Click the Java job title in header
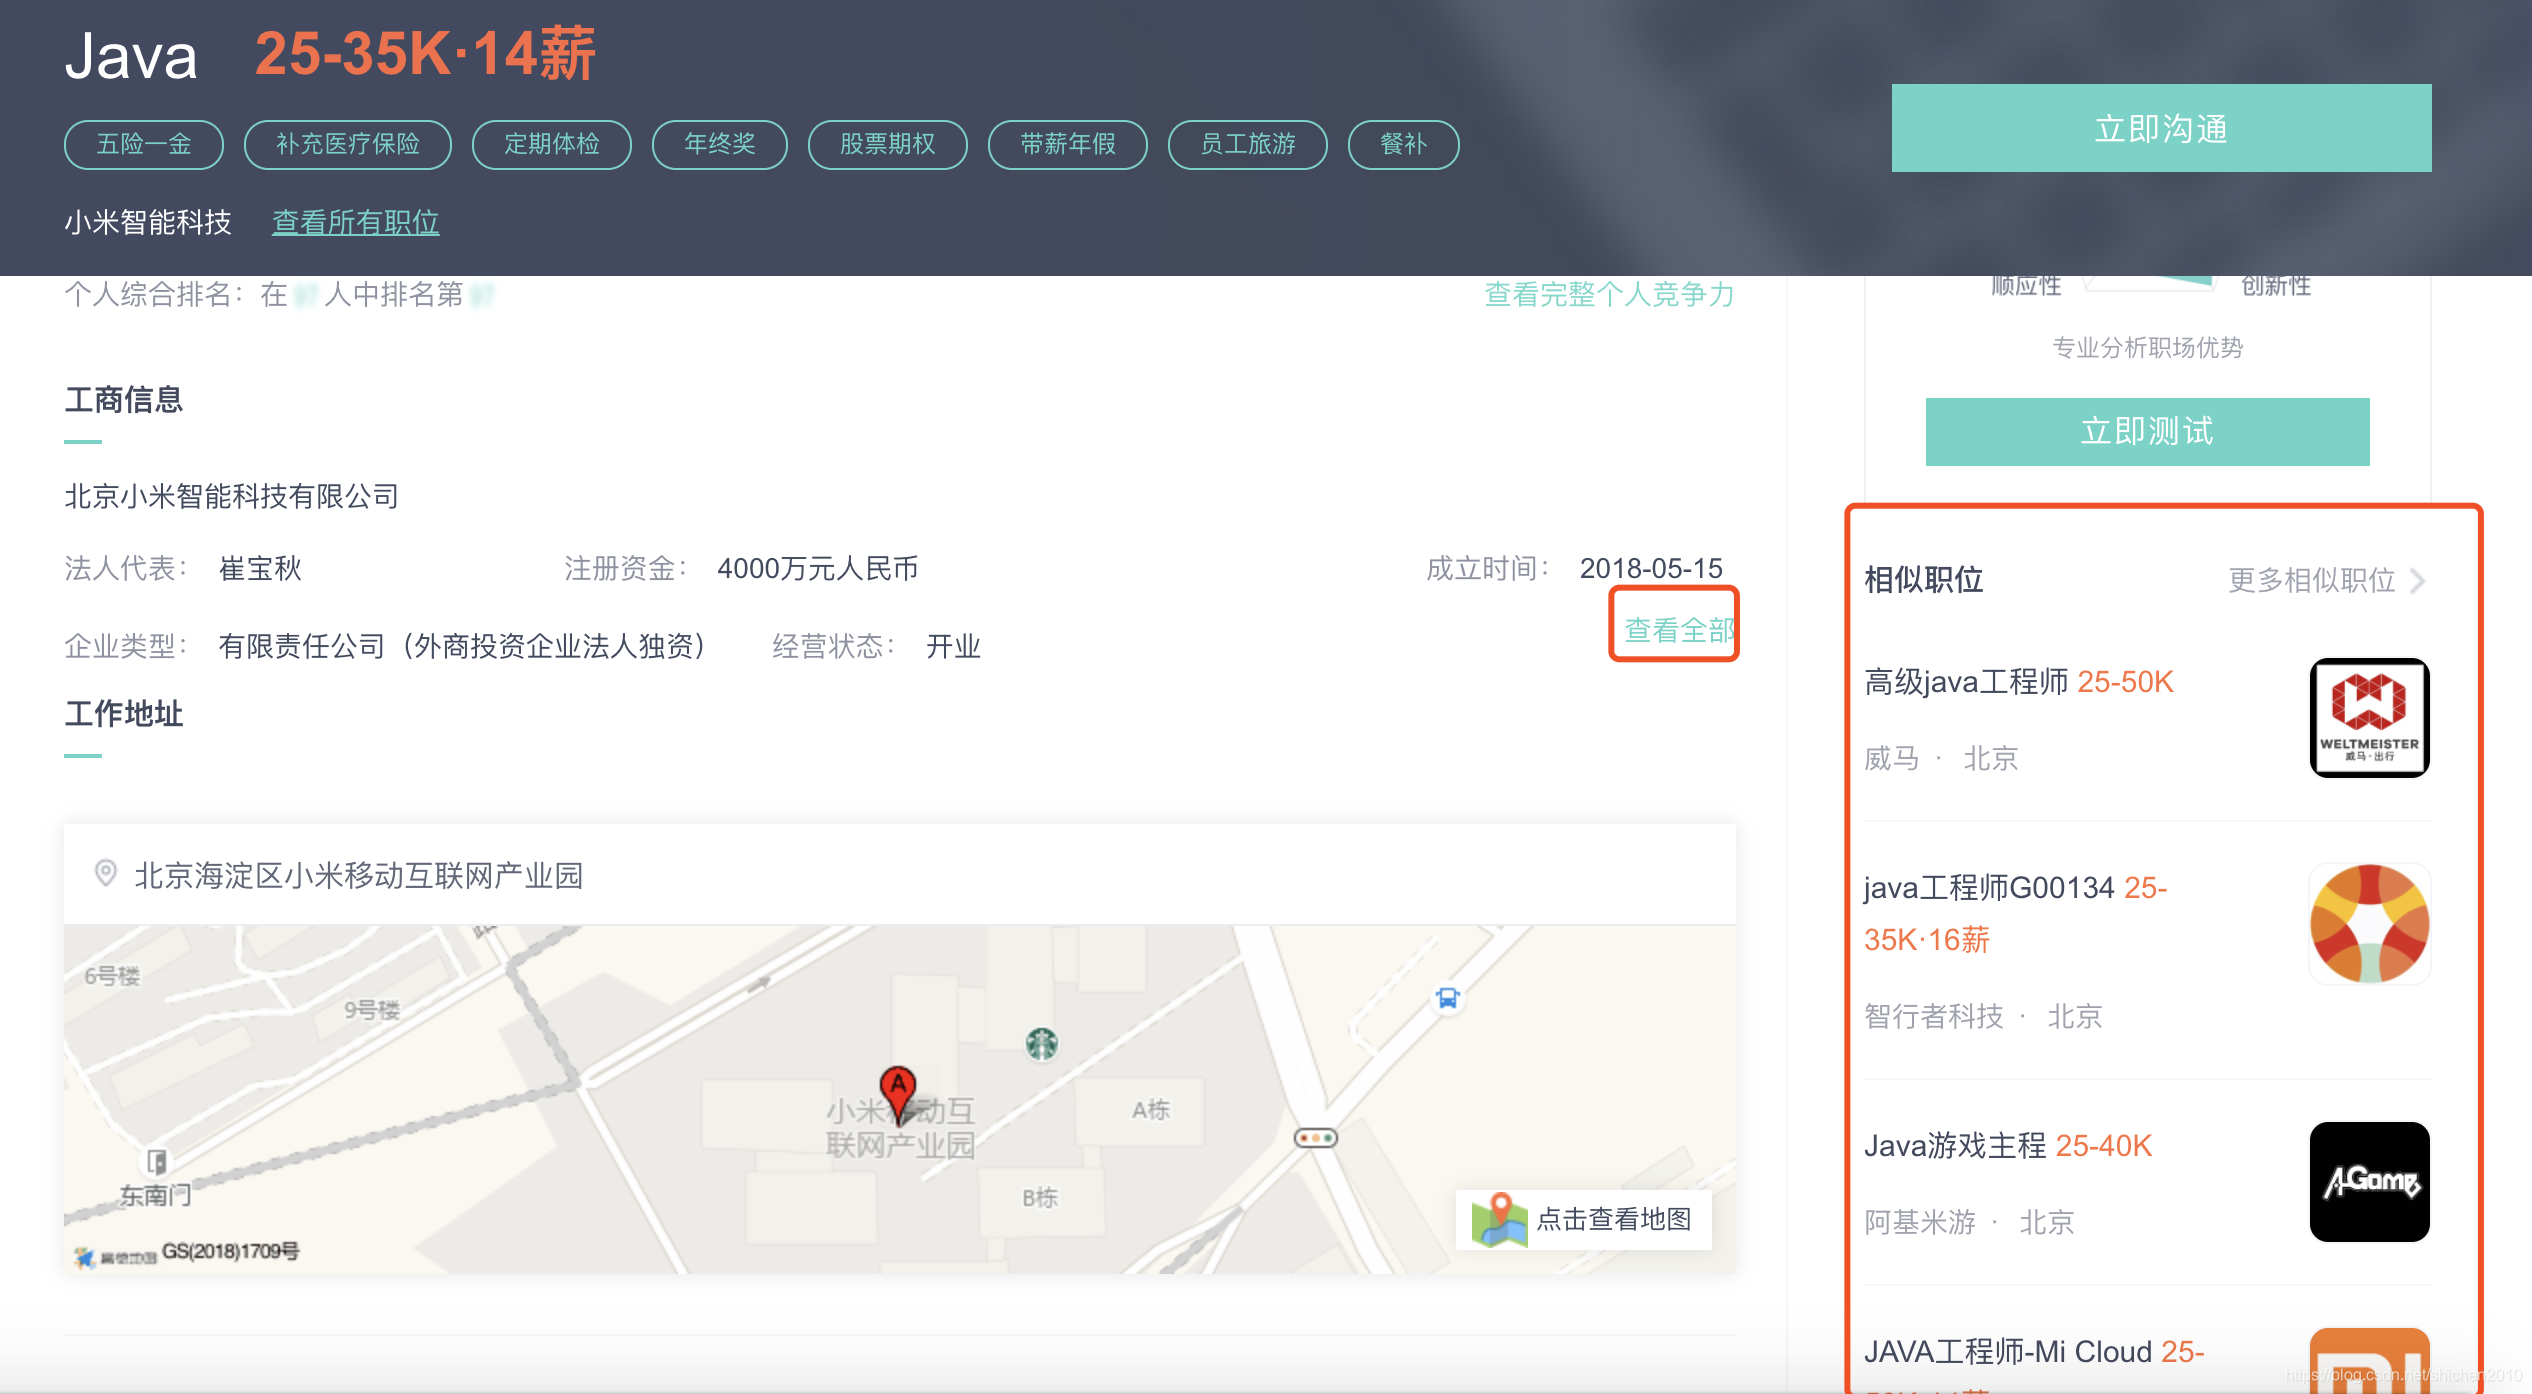 131,56
